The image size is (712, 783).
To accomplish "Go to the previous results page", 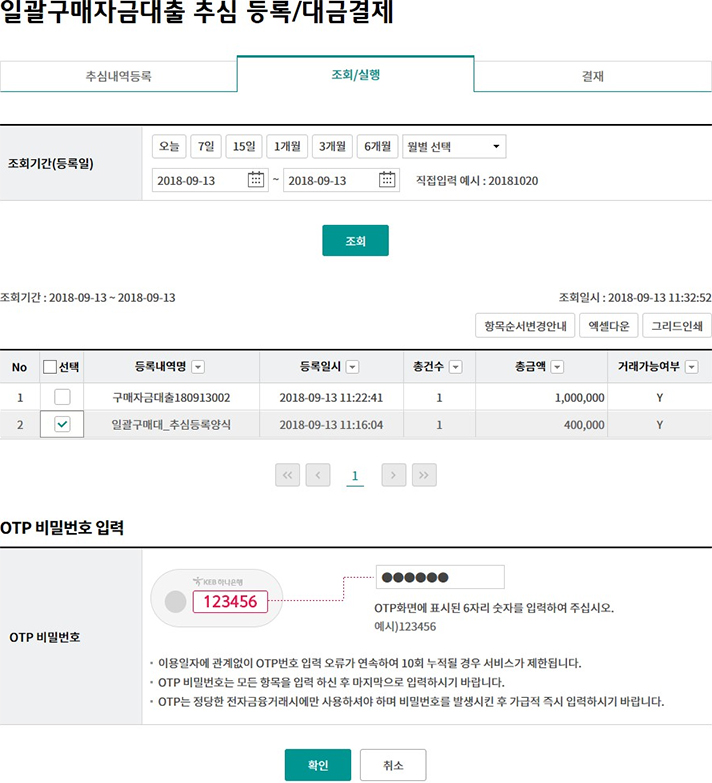I will coord(318,475).
